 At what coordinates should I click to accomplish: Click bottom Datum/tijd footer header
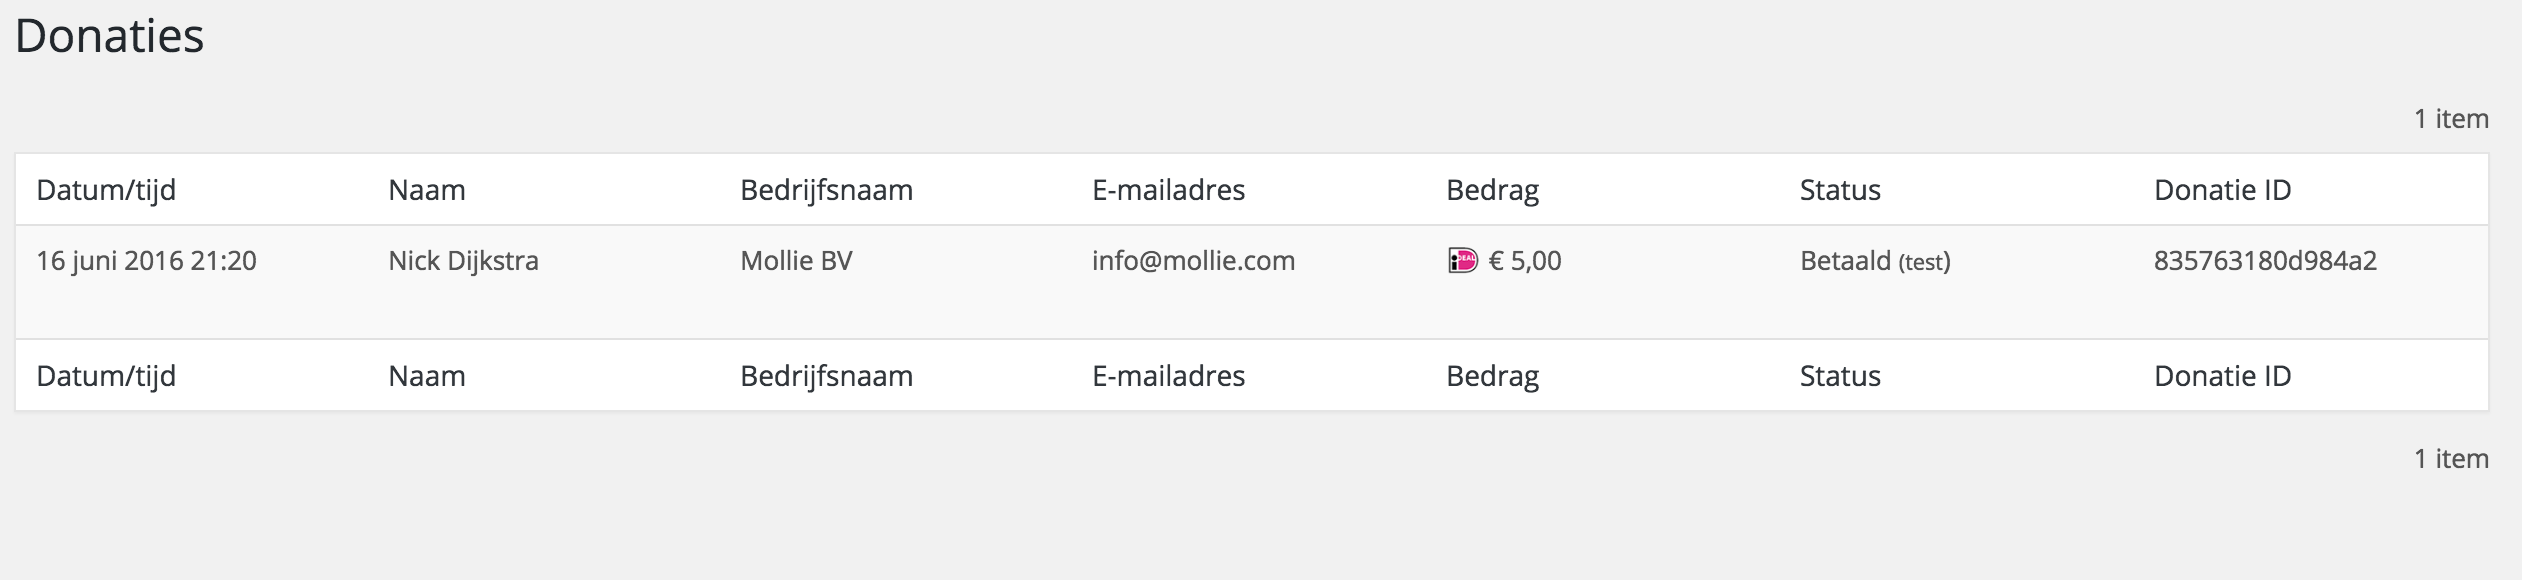pos(106,376)
